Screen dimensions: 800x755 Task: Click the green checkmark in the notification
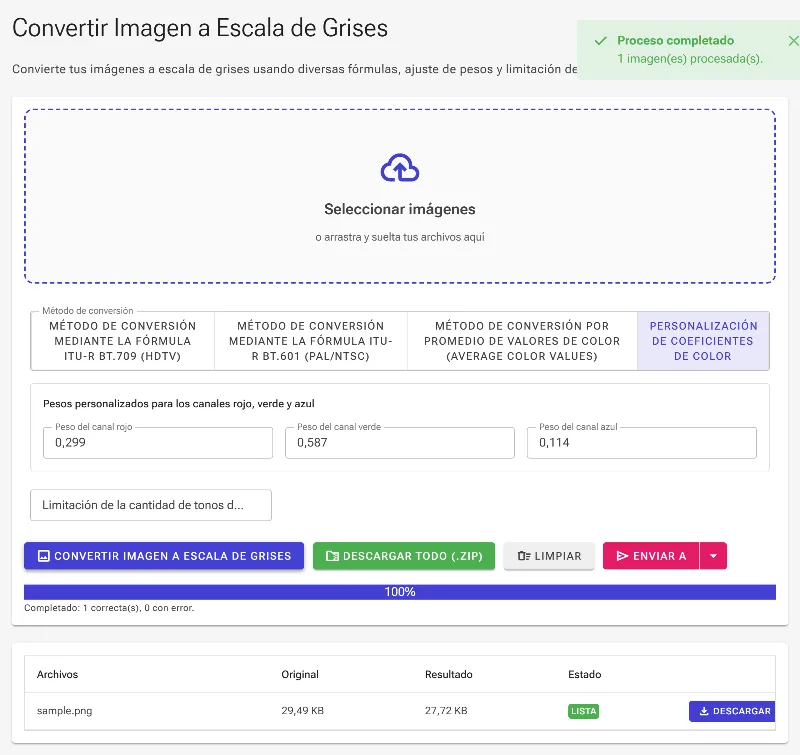pyautogui.click(x=601, y=41)
